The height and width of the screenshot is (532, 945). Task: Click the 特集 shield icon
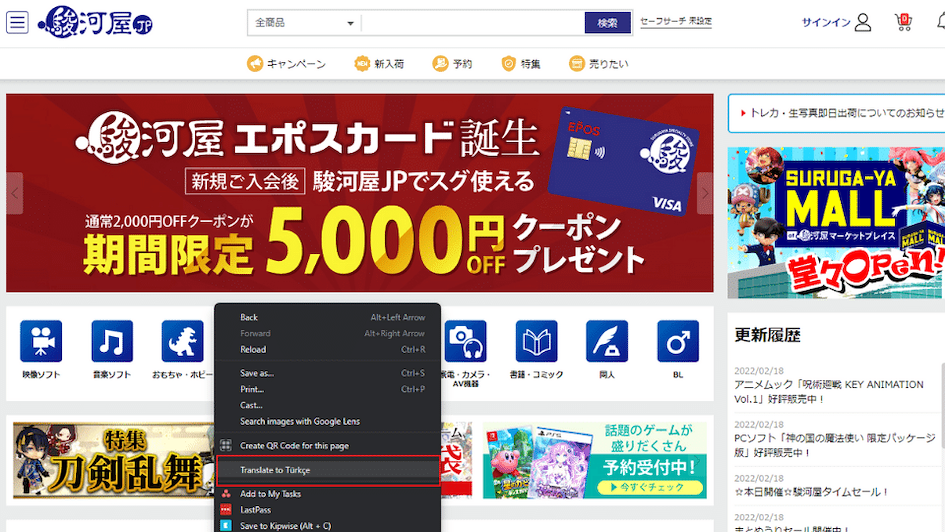coord(509,63)
